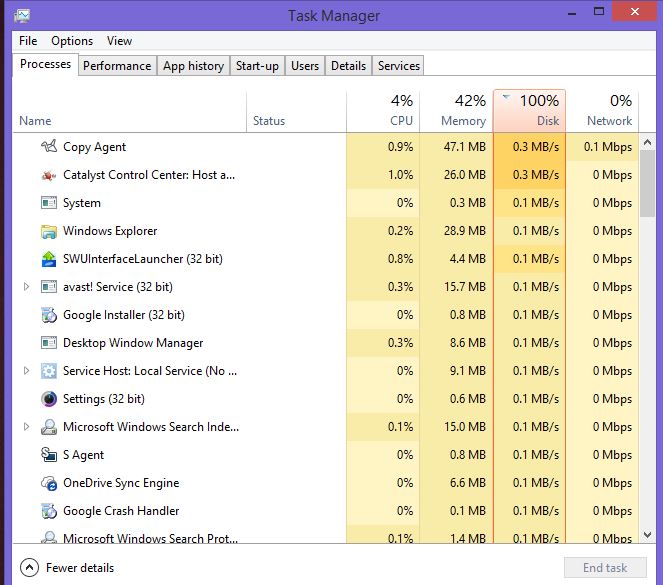Click the scrollbar down arrow

click(647, 535)
